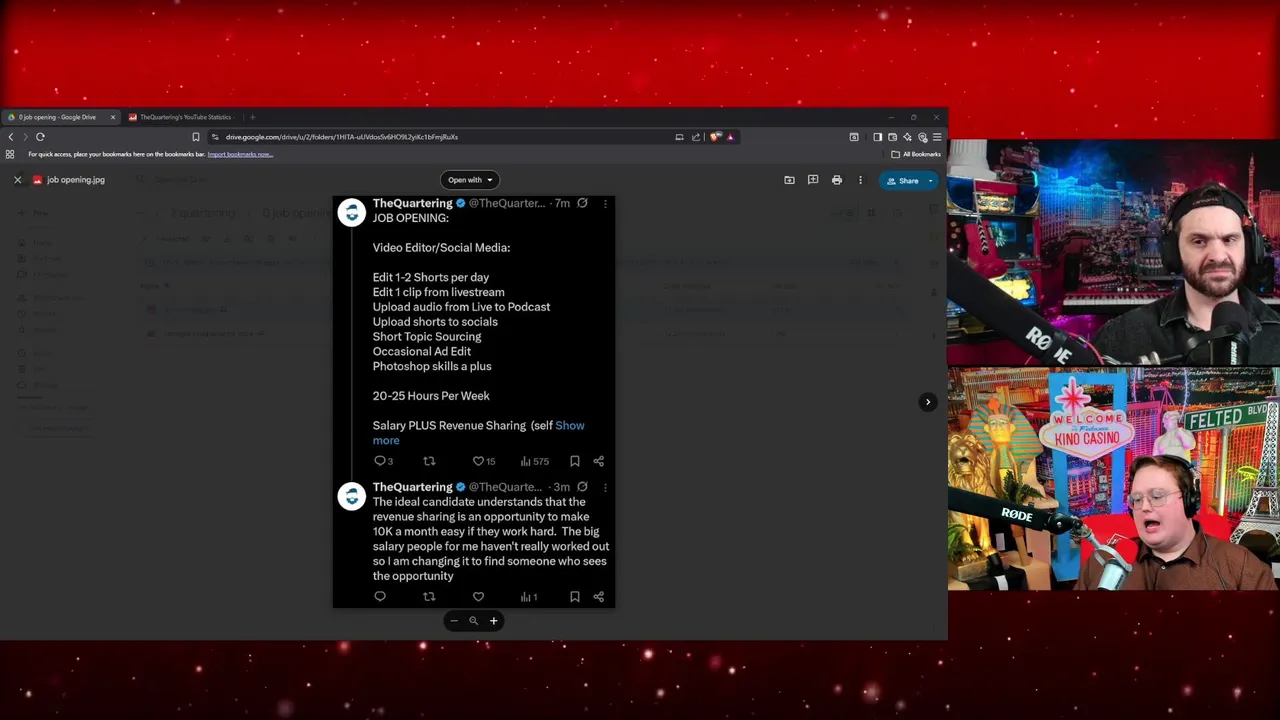The image size is (1280, 720).
Task: Open the 'Open with' dropdown
Action: [x=469, y=180]
